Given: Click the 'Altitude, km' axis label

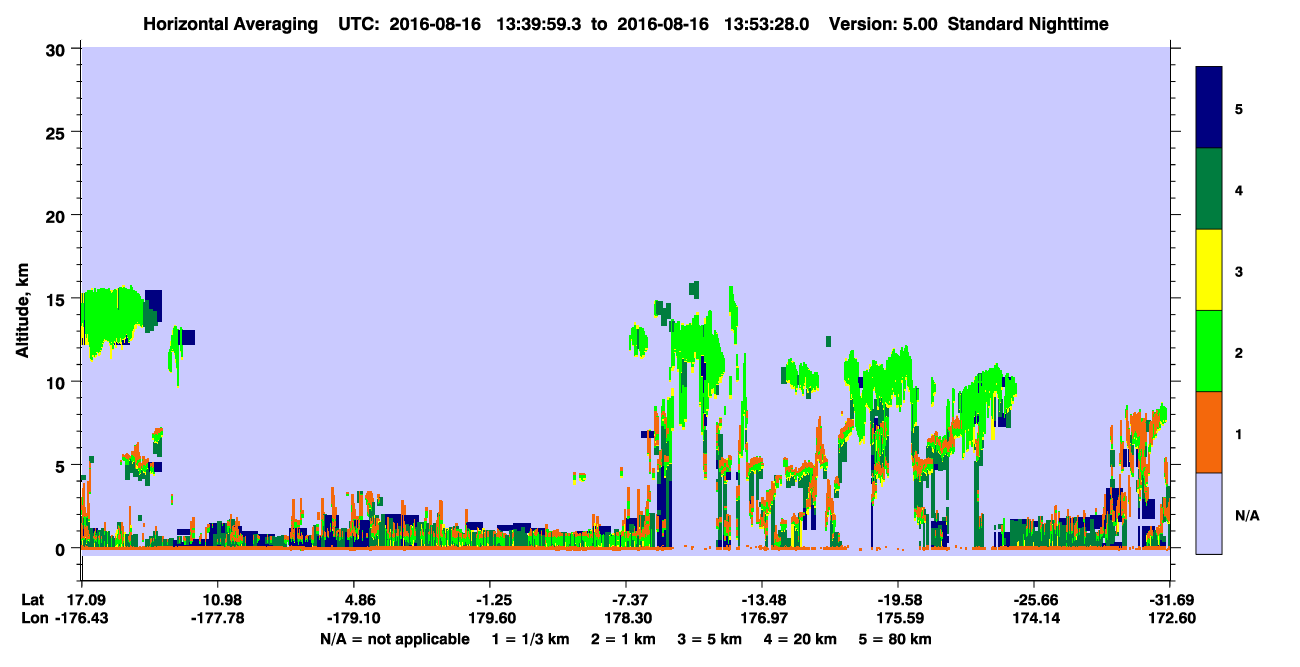Looking at the screenshot, I should click(x=22, y=312).
